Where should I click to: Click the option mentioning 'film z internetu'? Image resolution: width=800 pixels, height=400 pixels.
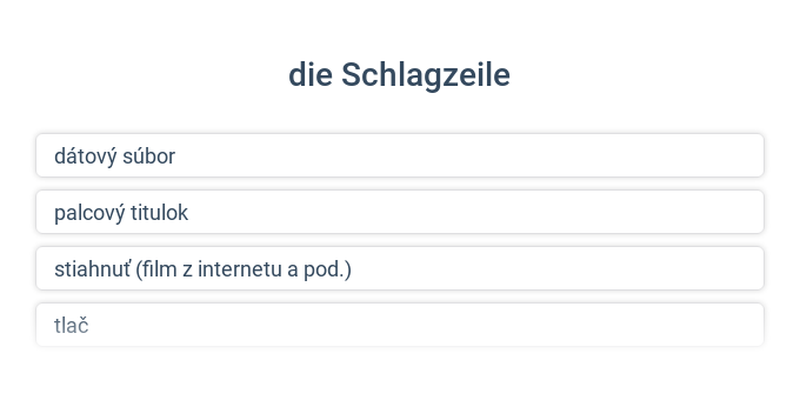click(x=399, y=268)
